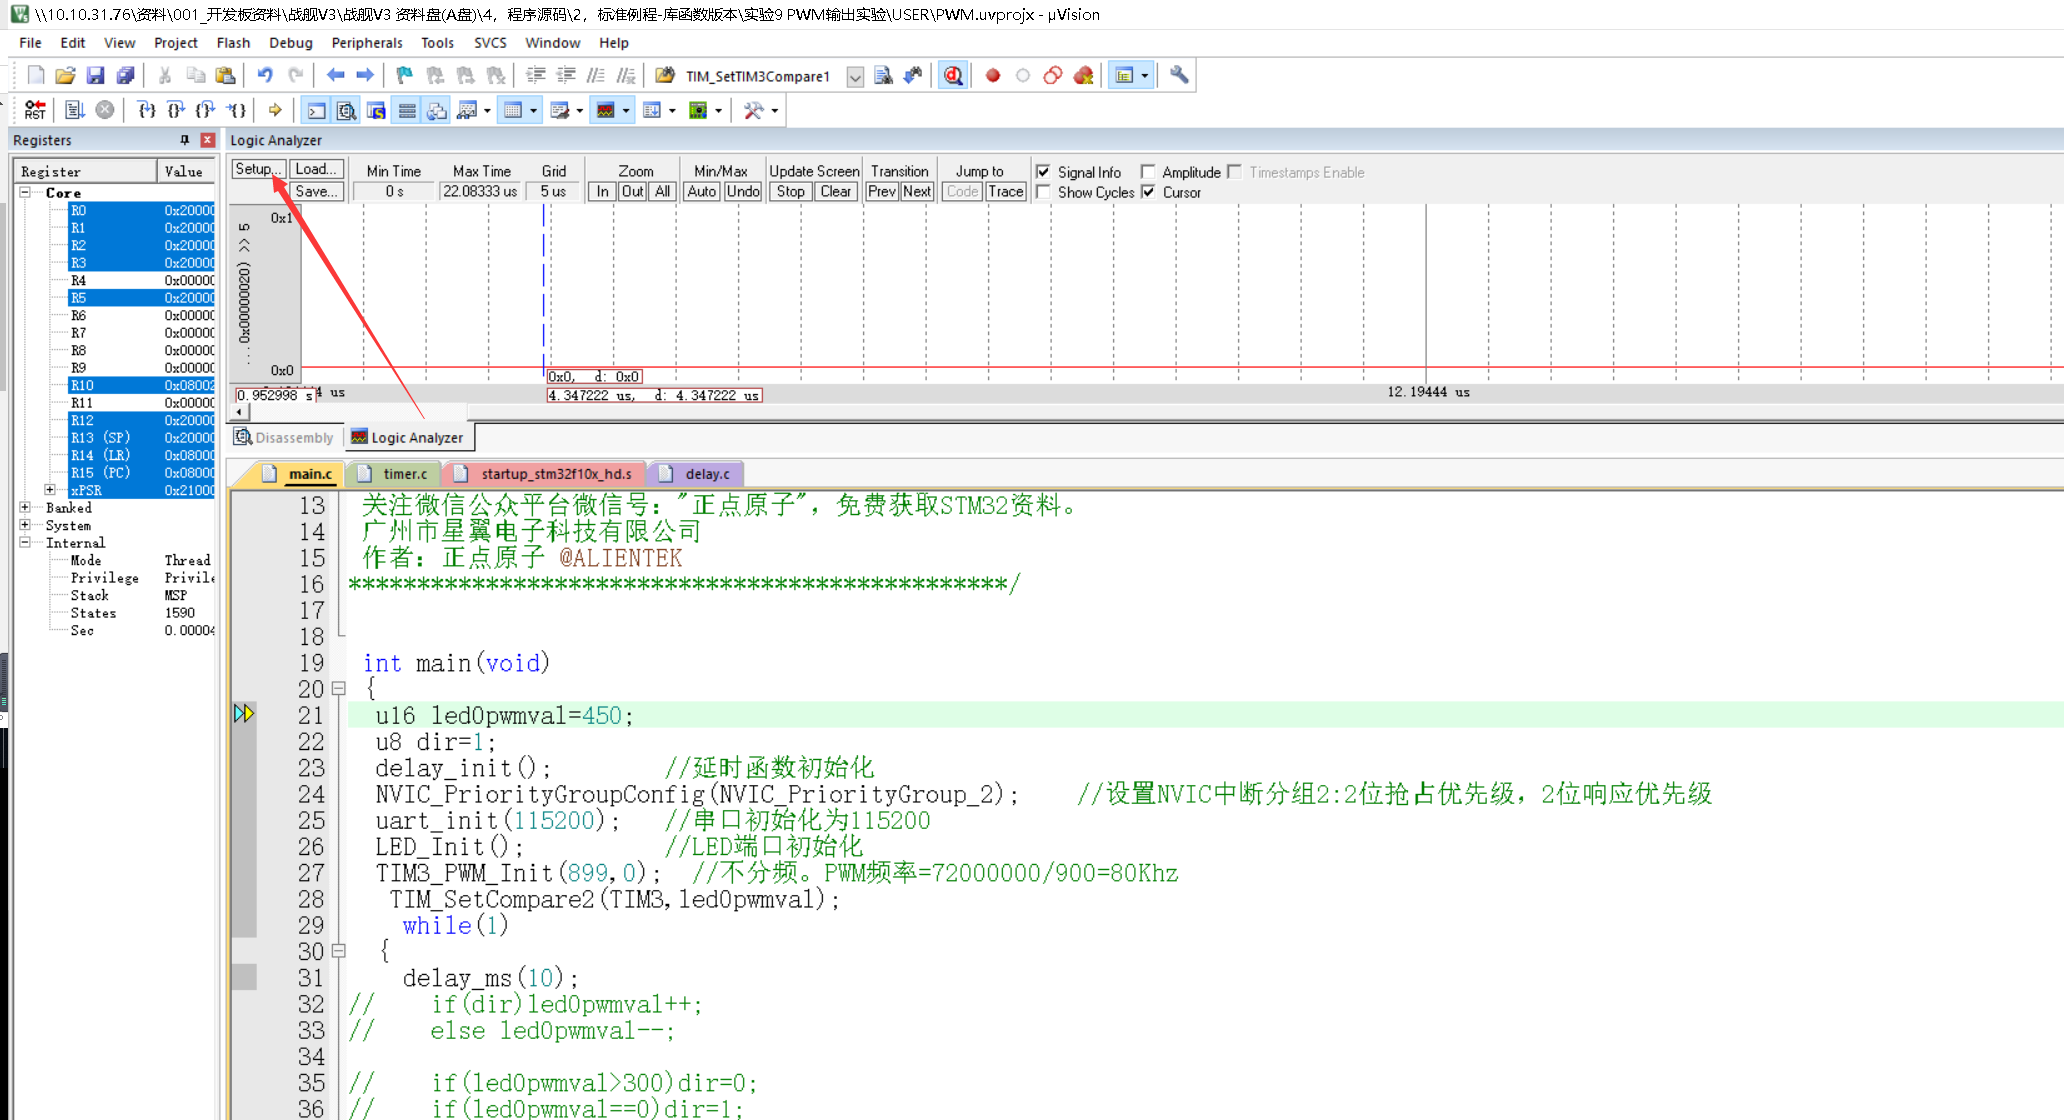This screenshot has height=1120, width=2064.
Task: Open the Disassembly Window icon
Action: coord(347,110)
